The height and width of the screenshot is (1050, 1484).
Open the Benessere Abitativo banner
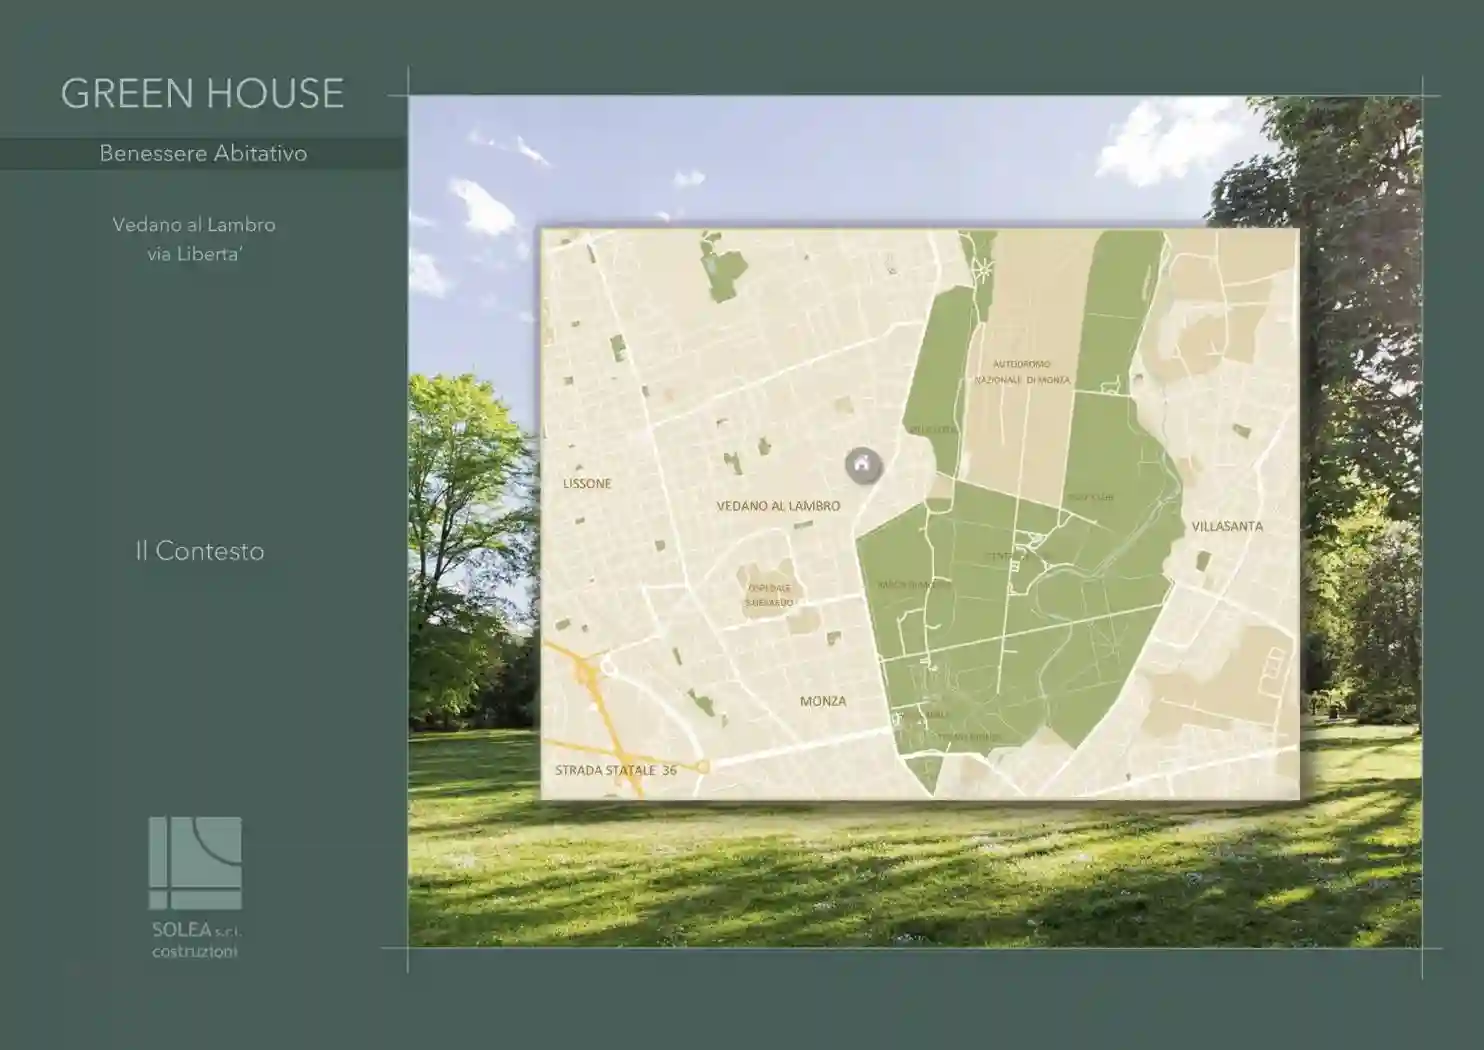203,153
